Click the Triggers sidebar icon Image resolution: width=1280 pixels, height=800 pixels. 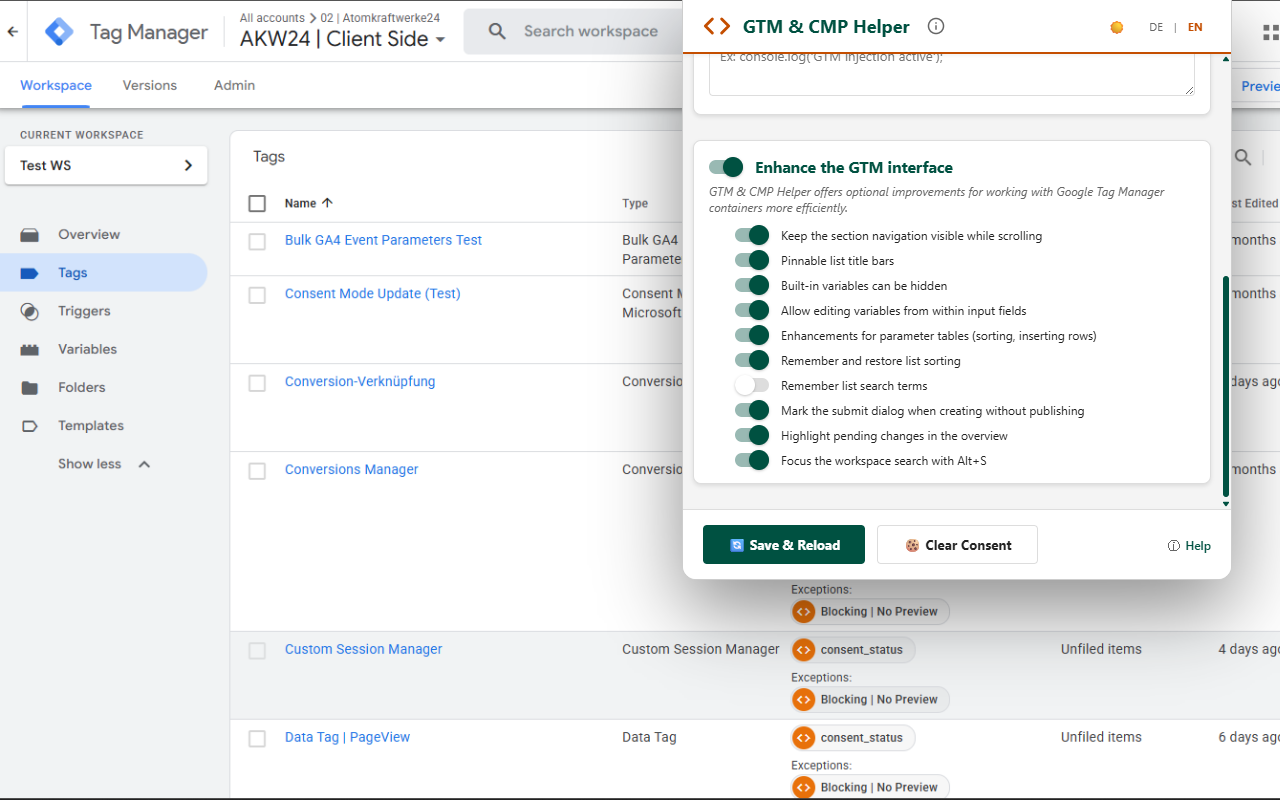pyautogui.click(x=30, y=312)
